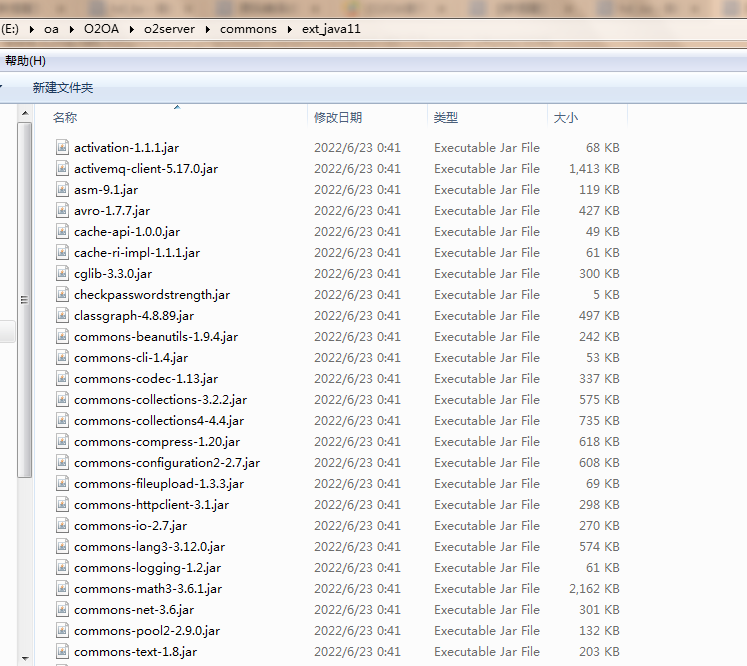Click the 2,162 KB size cell

coord(594,589)
